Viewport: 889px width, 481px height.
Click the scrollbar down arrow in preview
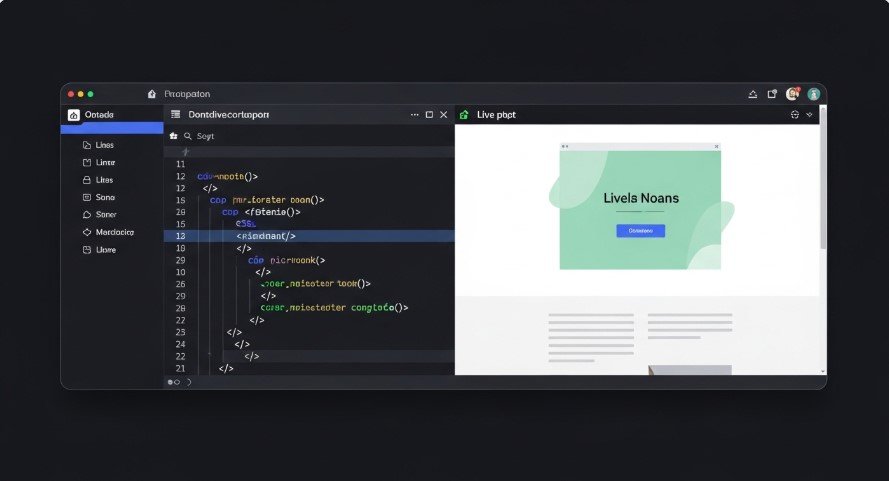(x=823, y=372)
